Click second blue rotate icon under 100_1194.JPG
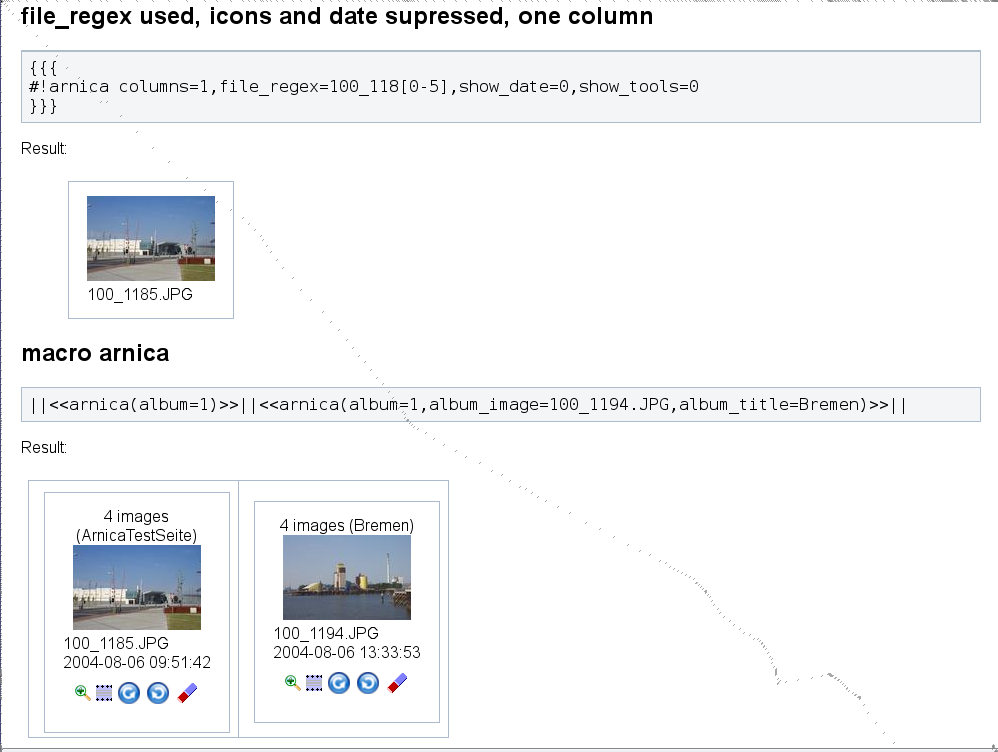The width and height of the screenshot is (998, 752). pos(368,683)
